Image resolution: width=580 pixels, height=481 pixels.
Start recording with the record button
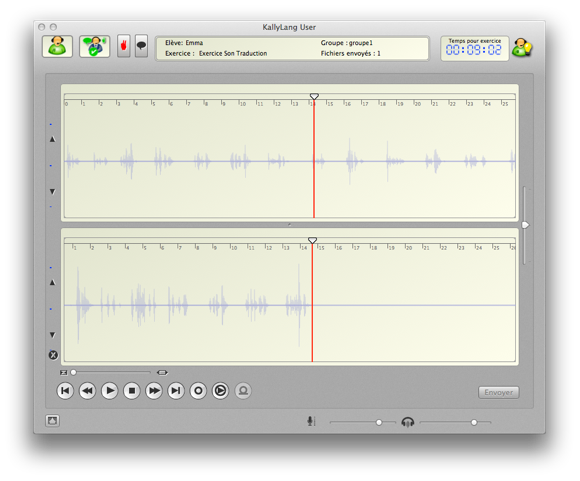[198, 391]
